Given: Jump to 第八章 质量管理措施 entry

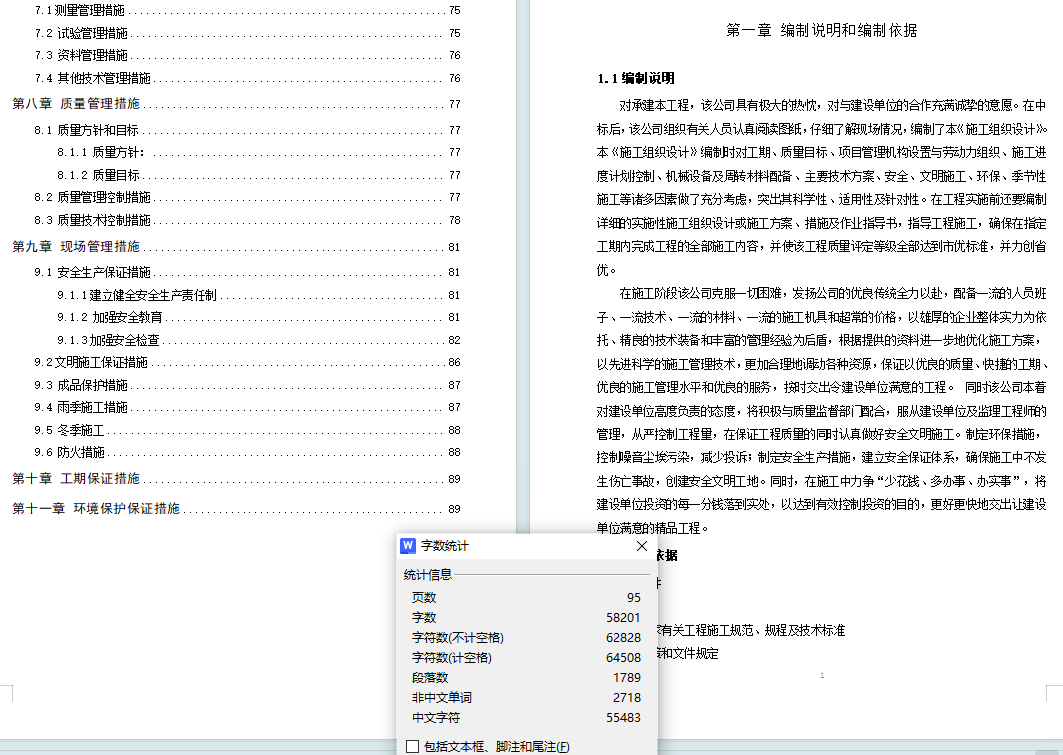Looking at the screenshot, I should [76, 104].
